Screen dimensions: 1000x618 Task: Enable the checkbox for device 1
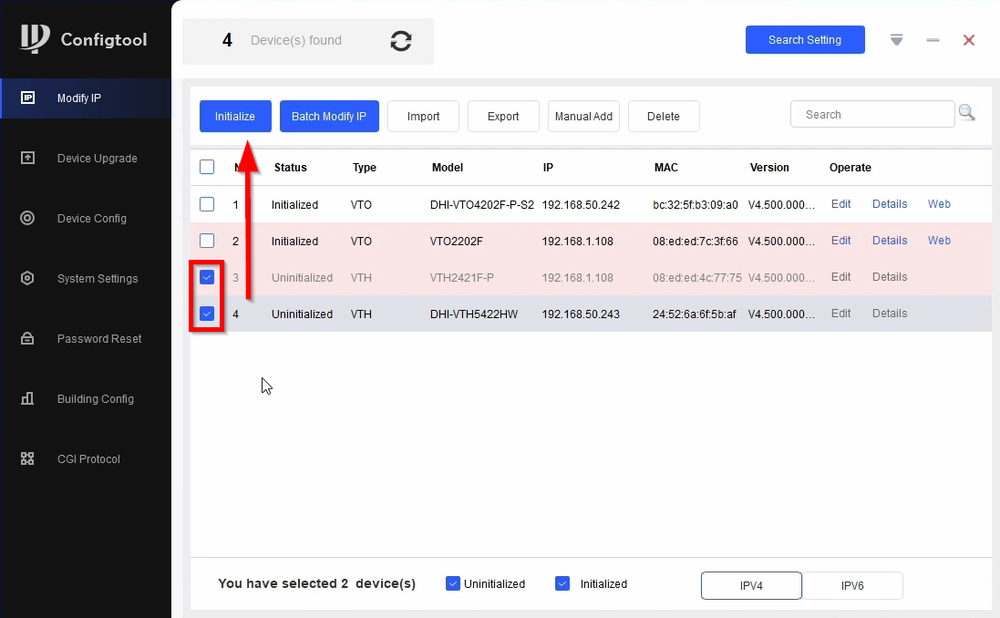(207, 204)
